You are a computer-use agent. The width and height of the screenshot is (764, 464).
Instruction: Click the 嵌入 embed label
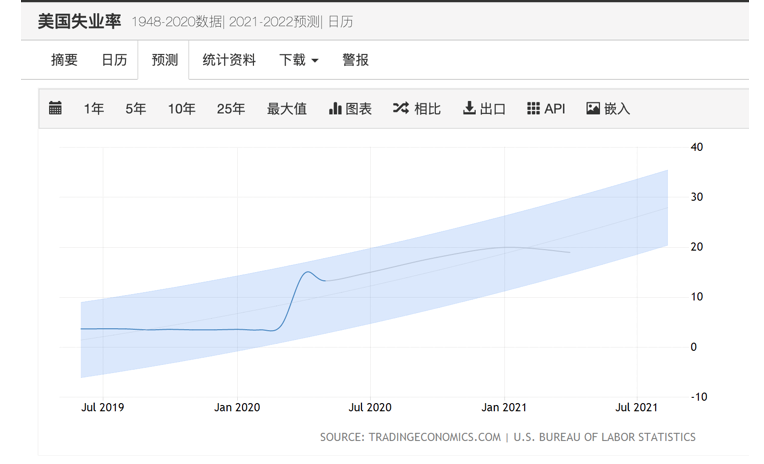617,109
